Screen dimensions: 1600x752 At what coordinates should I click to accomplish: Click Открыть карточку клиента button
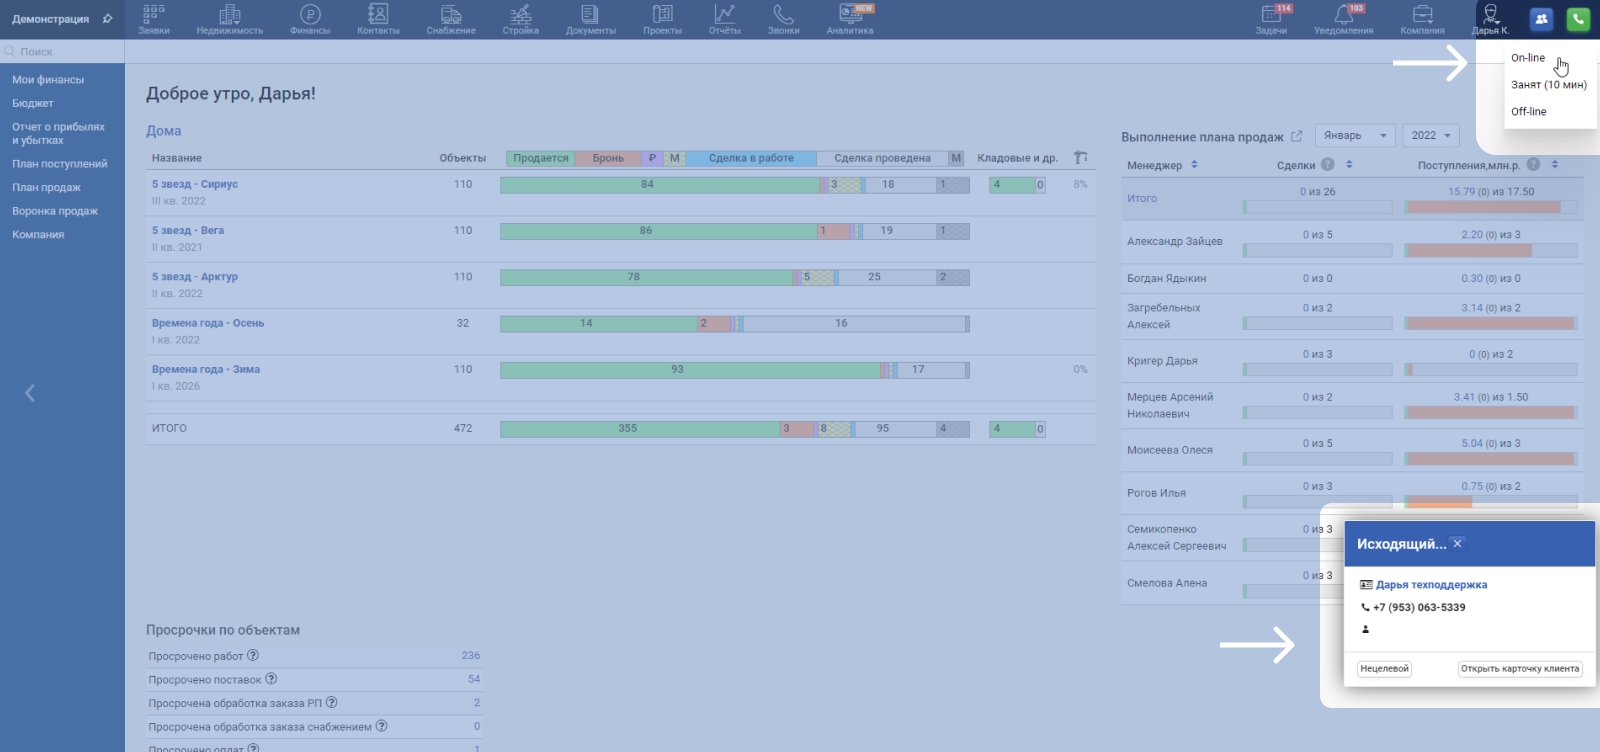tap(1519, 669)
